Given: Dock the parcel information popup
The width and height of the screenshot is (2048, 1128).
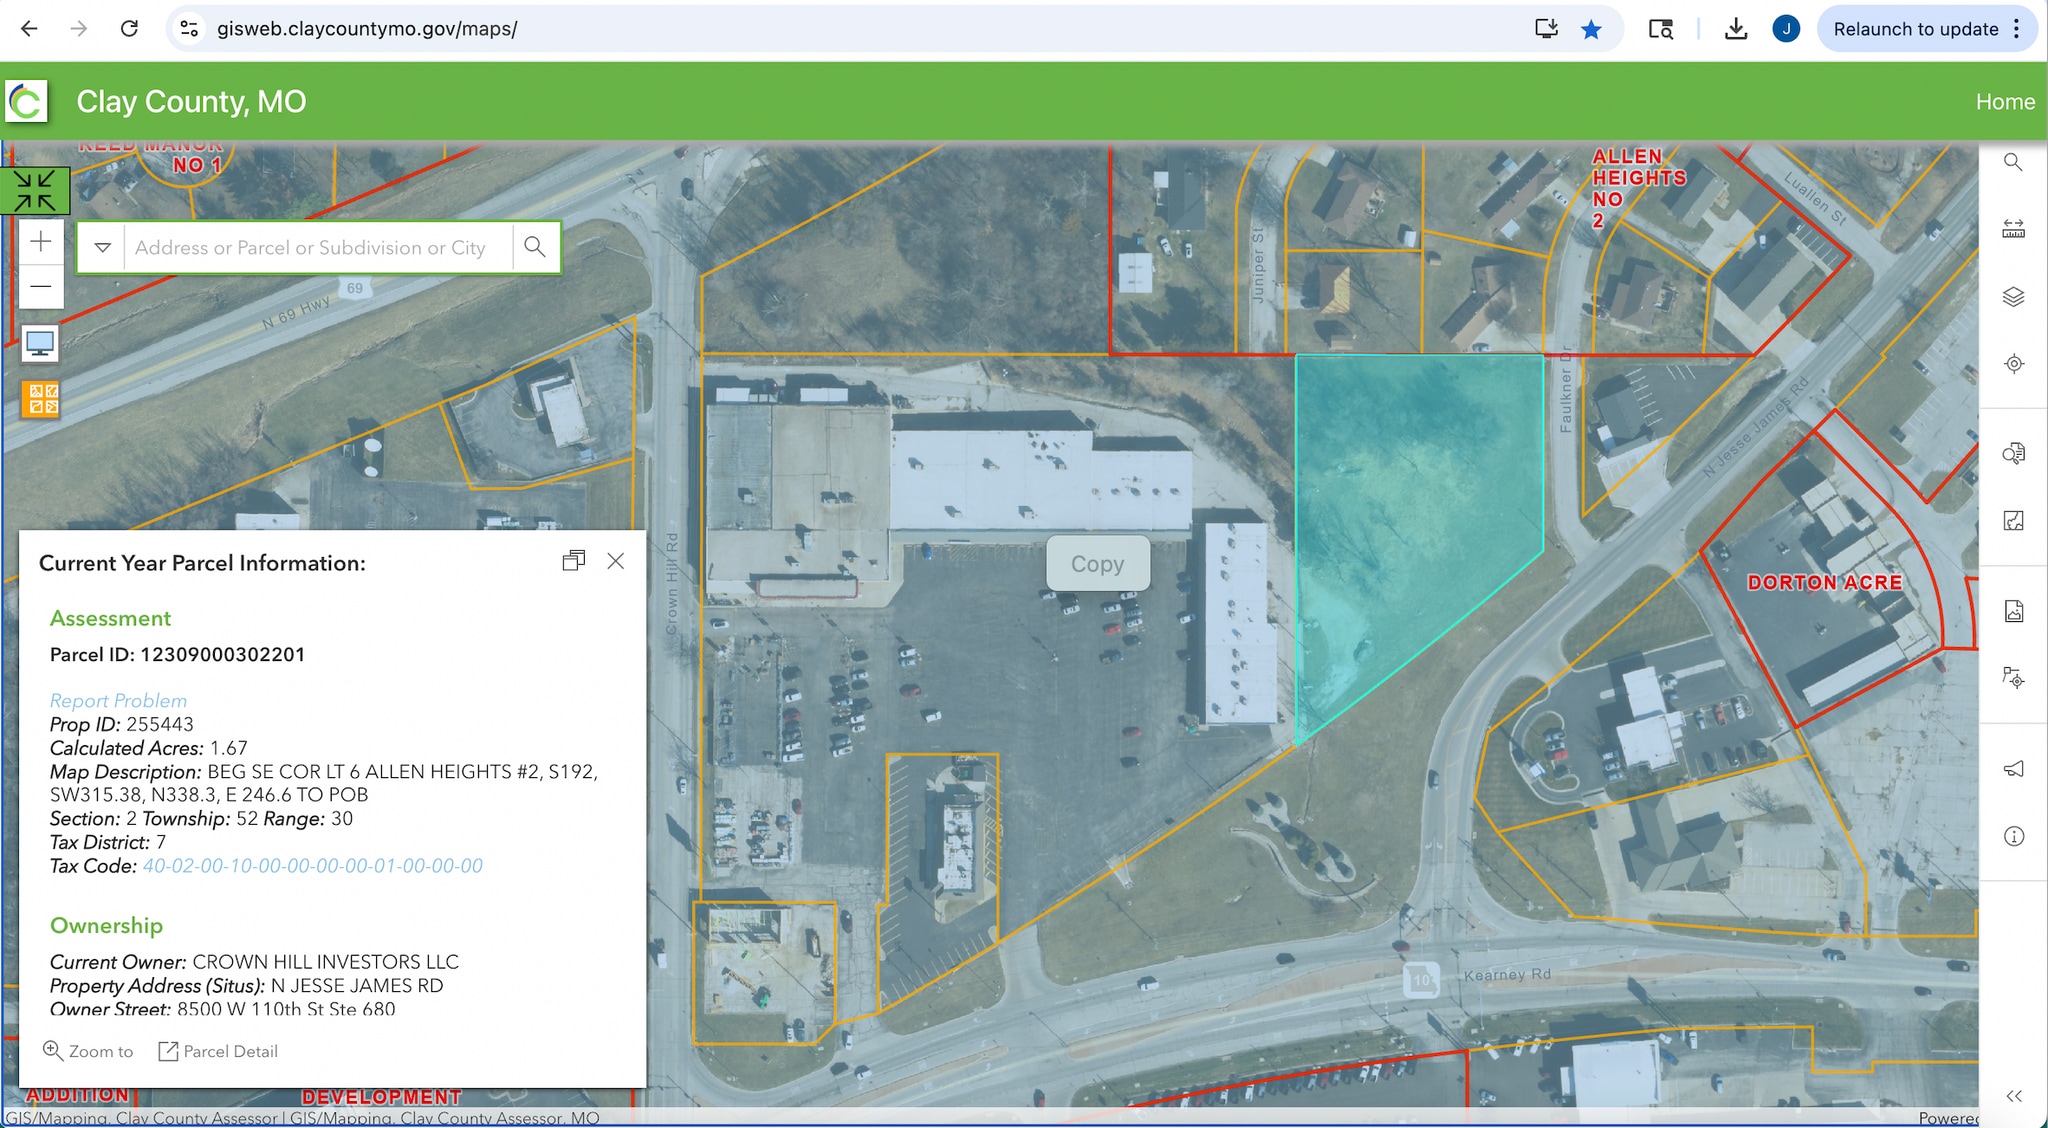Looking at the screenshot, I should 573,561.
